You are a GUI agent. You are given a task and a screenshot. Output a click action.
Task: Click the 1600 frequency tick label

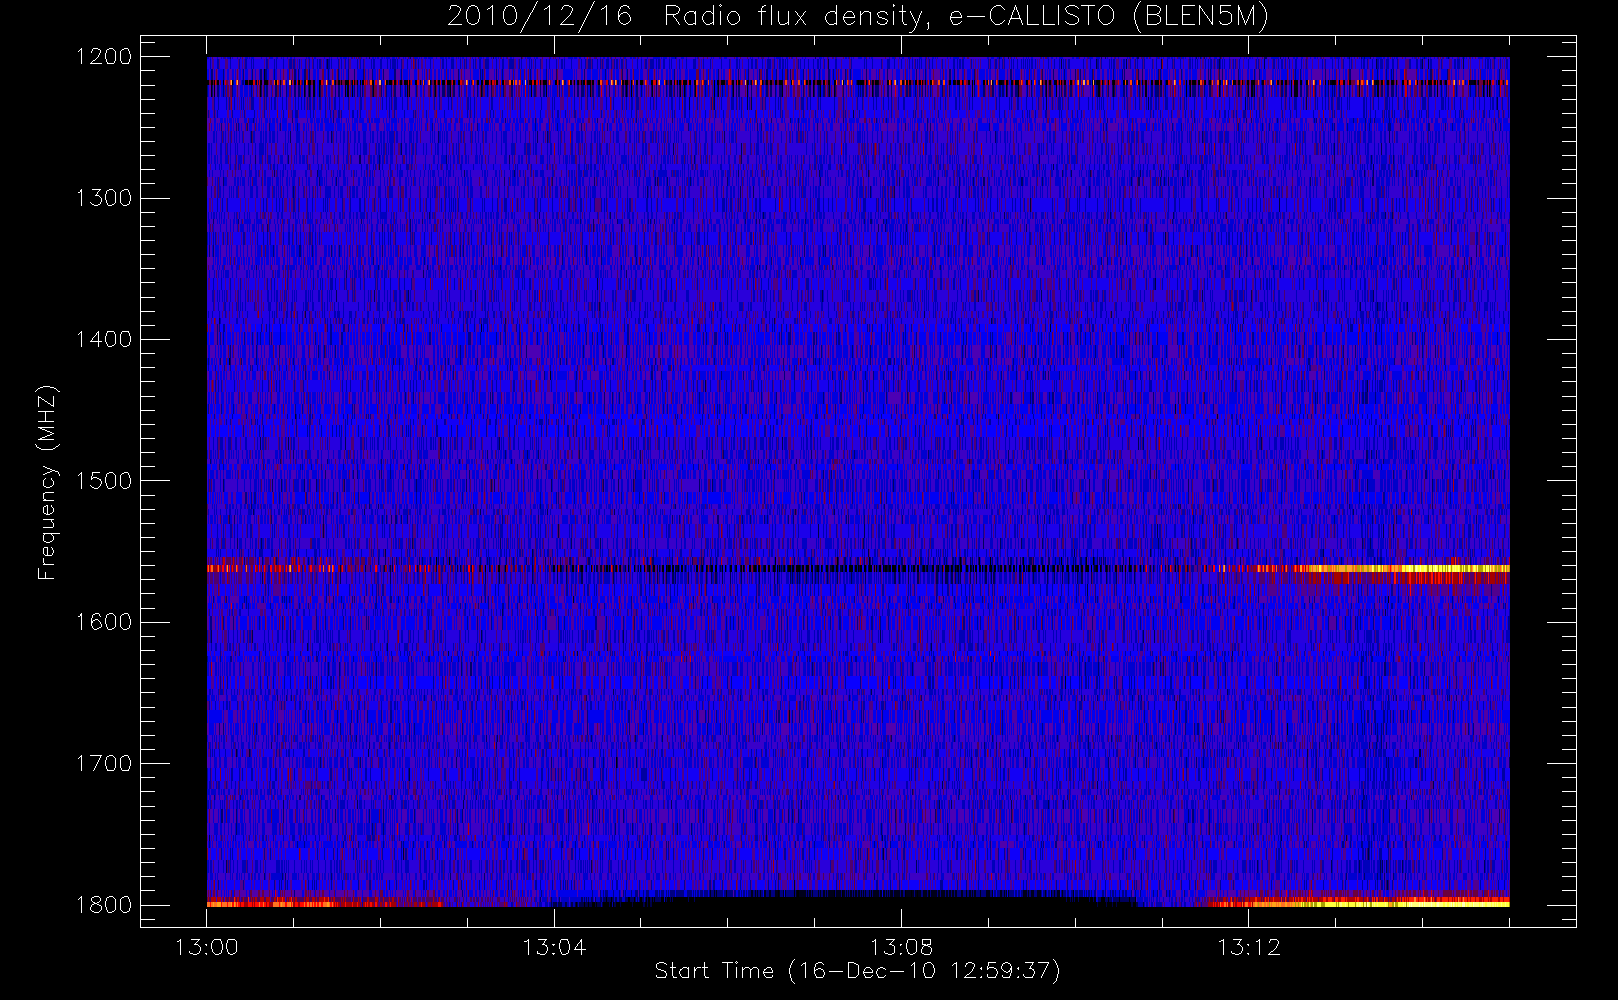104,622
